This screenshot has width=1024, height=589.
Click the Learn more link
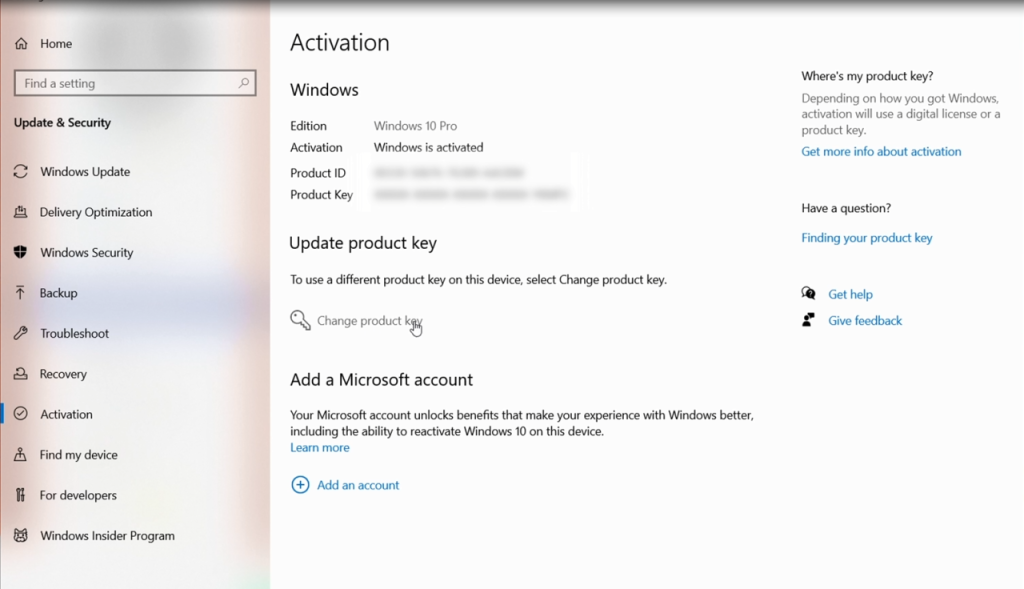[x=319, y=447]
